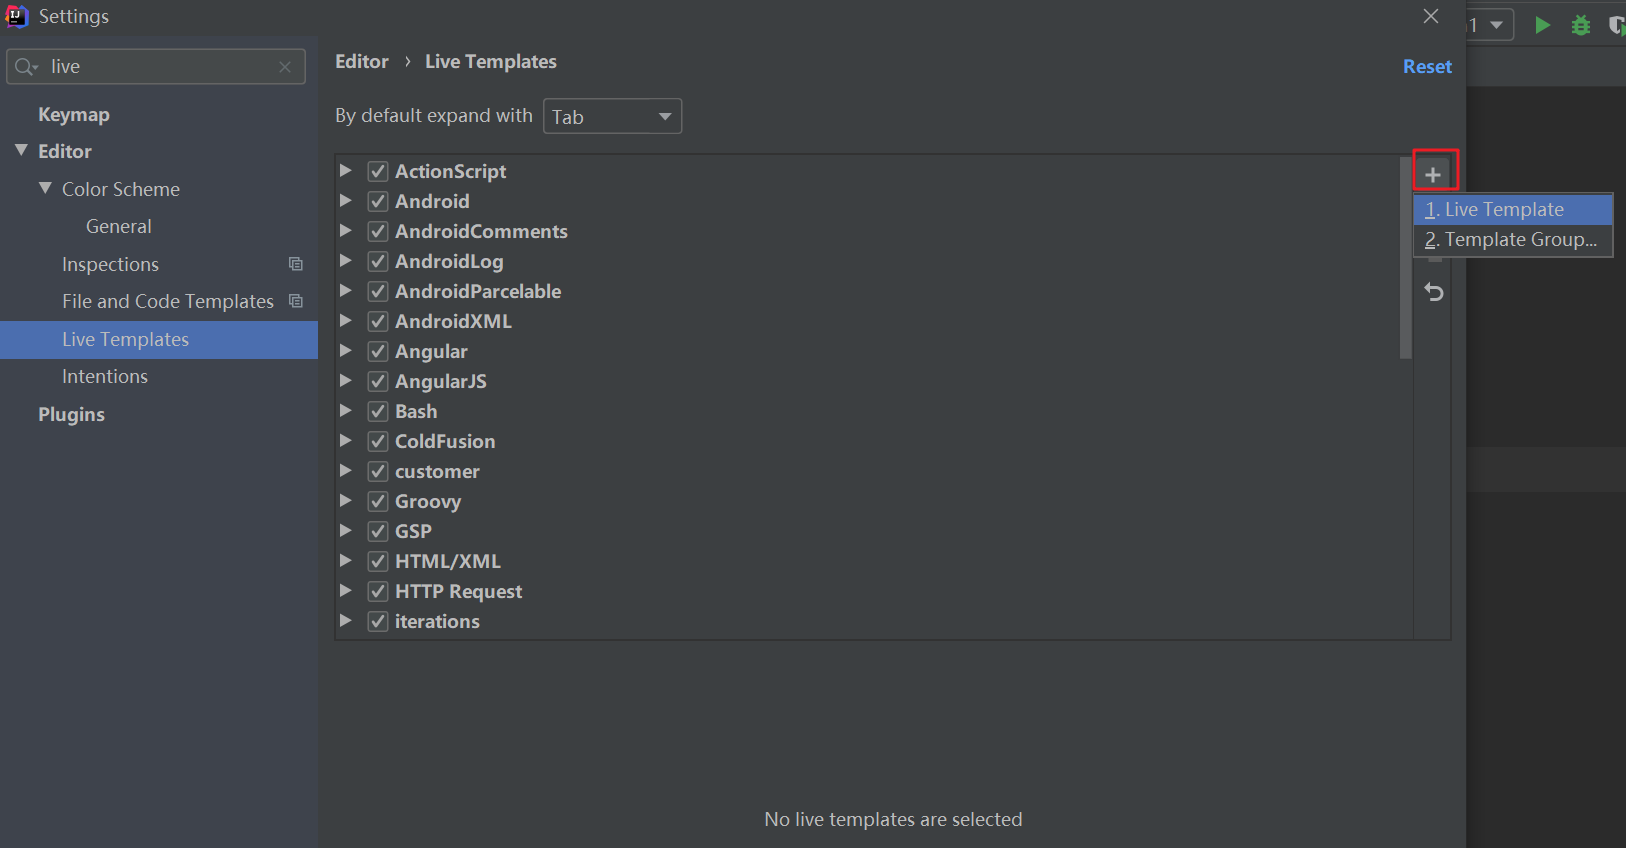Click the green Run icon behind dialog

coord(1543,25)
